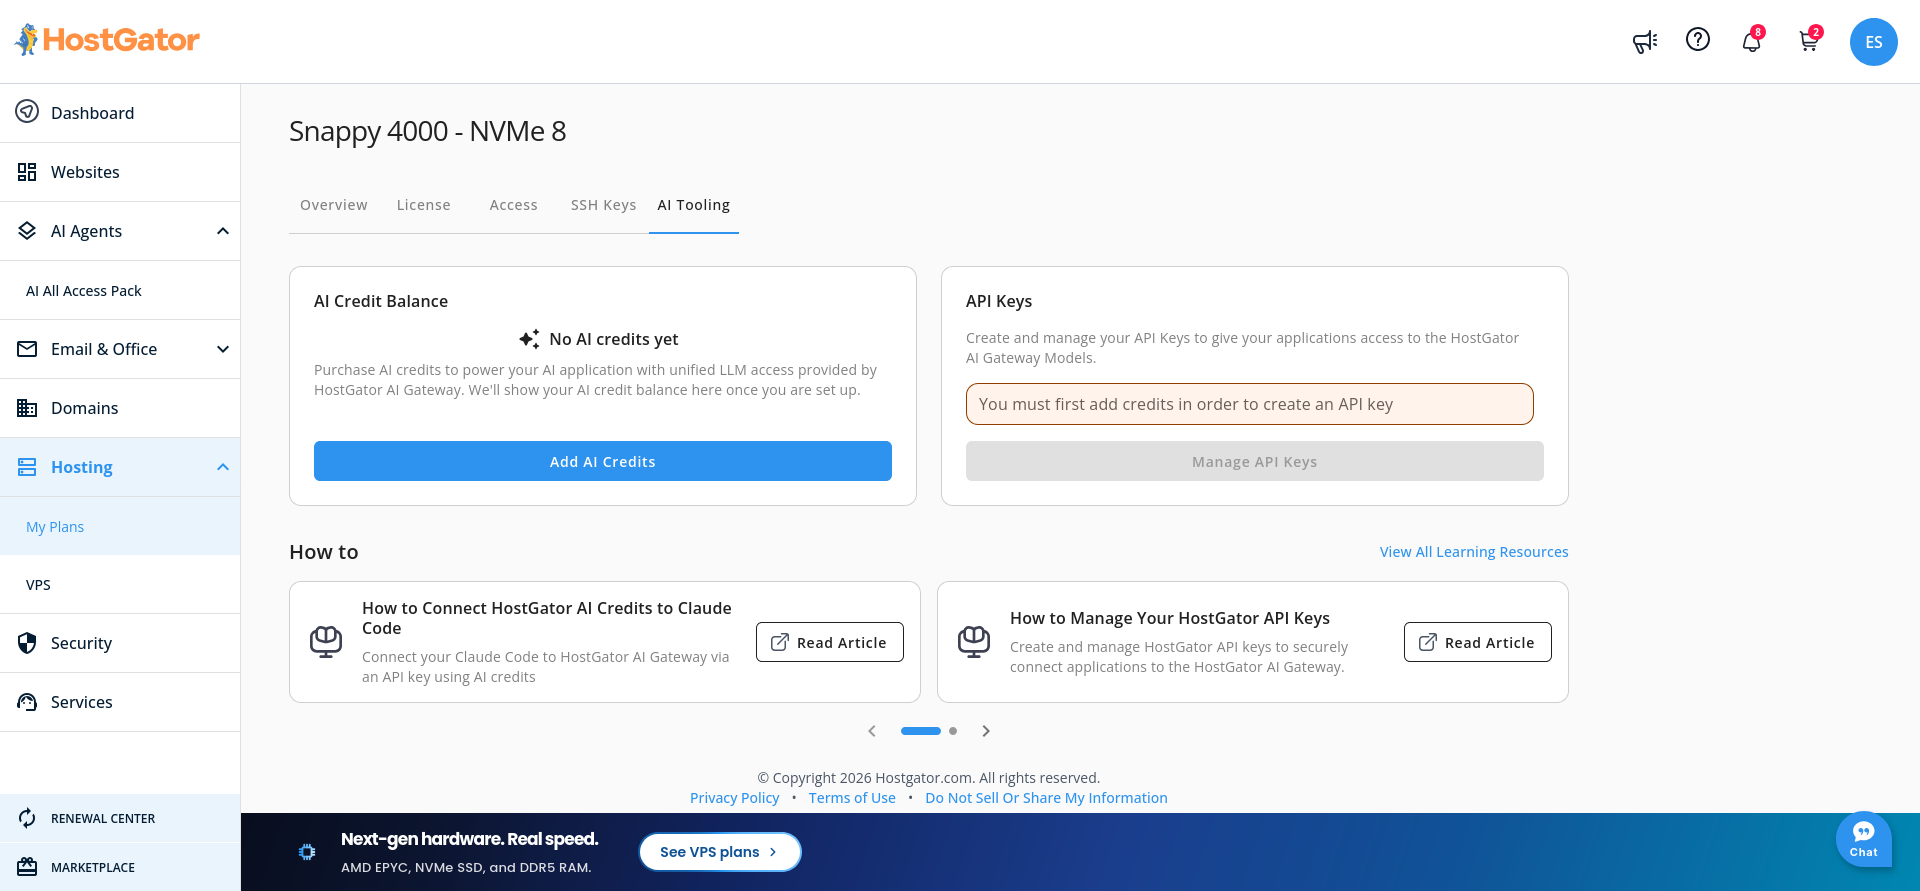The width and height of the screenshot is (1920, 891).
Task: Click the Dashboard compass icon
Action: [x=27, y=112]
